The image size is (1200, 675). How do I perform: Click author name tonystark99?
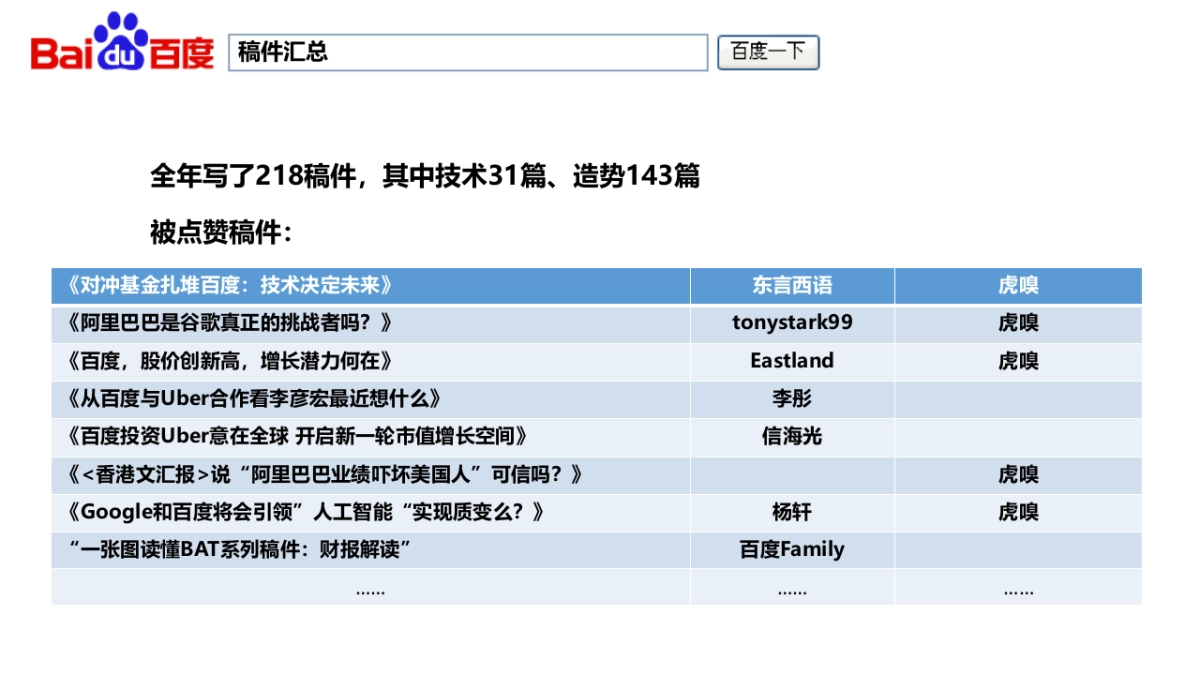pyautogui.click(x=791, y=322)
